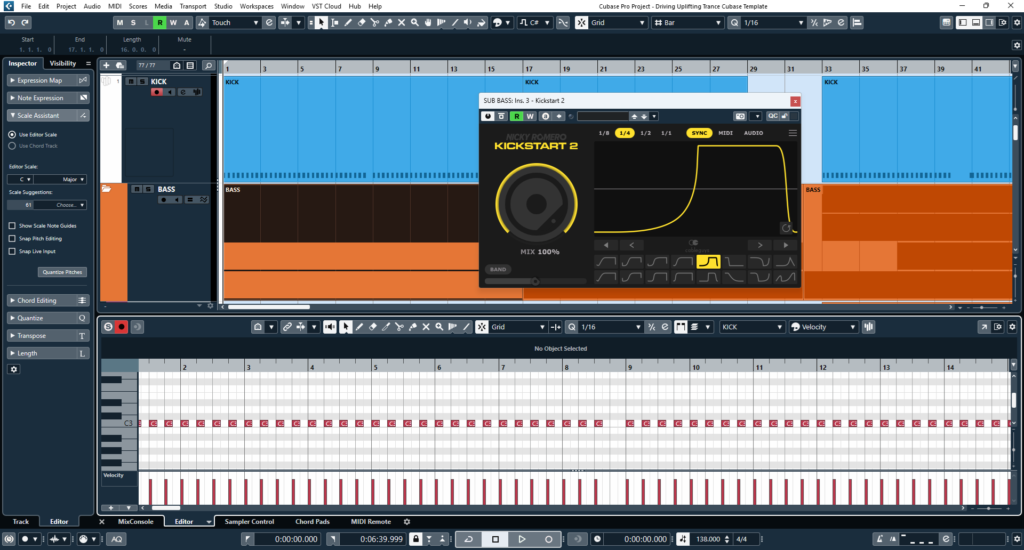
Task: Select the Draw pencil tool in key editor toolbar
Action: coord(359,327)
